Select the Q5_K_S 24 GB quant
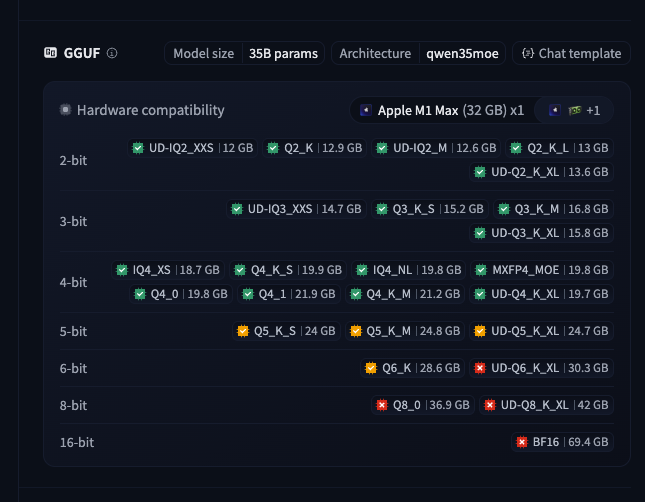The height and width of the screenshot is (502, 645). [x=286, y=331]
